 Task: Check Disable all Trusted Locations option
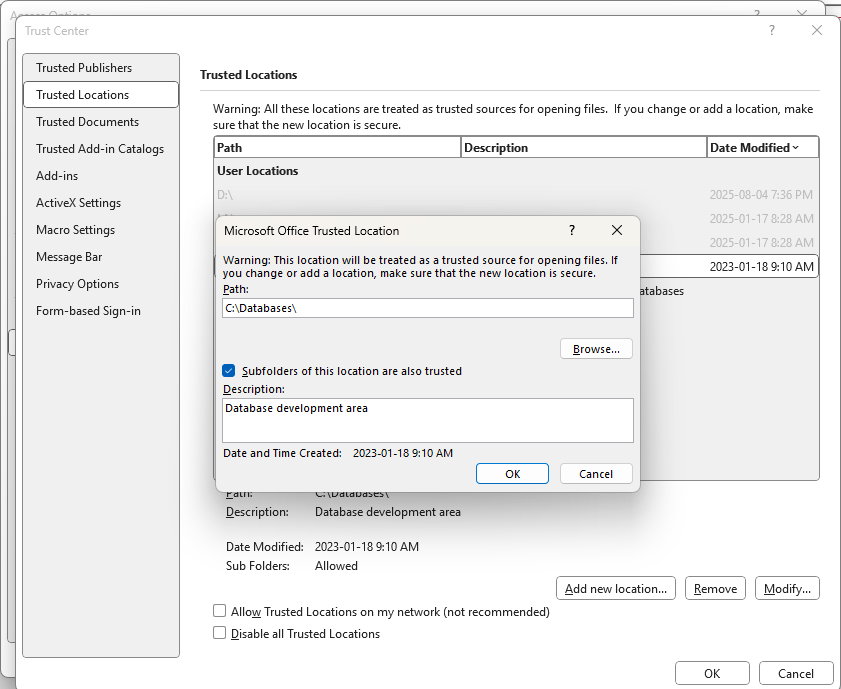point(220,633)
